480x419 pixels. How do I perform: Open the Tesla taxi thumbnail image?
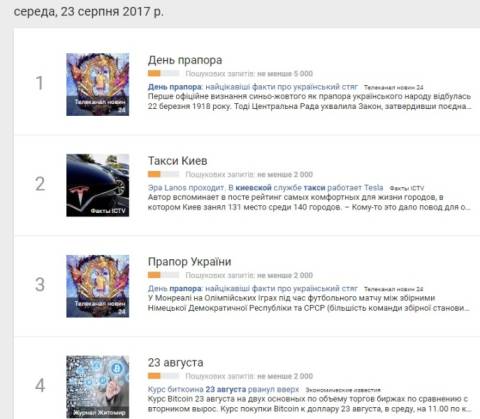click(x=98, y=185)
